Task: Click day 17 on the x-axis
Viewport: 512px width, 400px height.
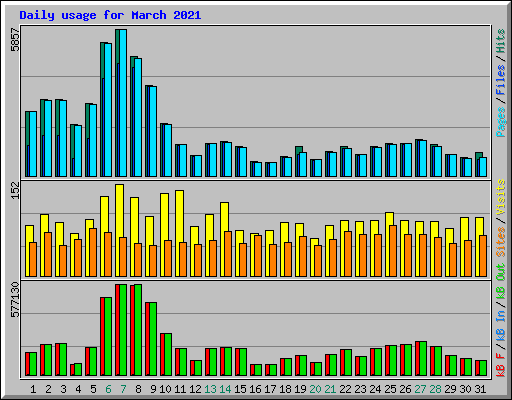Action: coord(270,389)
